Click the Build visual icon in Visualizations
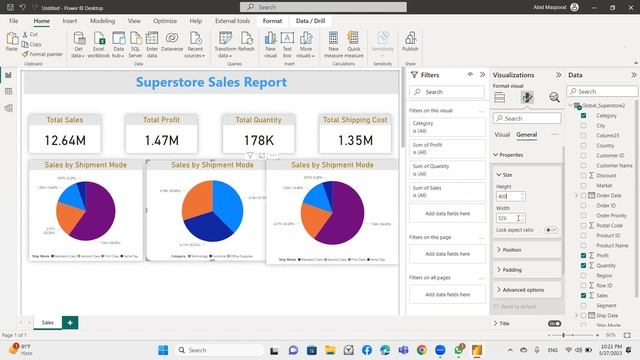This screenshot has width=640, height=360. point(500,97)
